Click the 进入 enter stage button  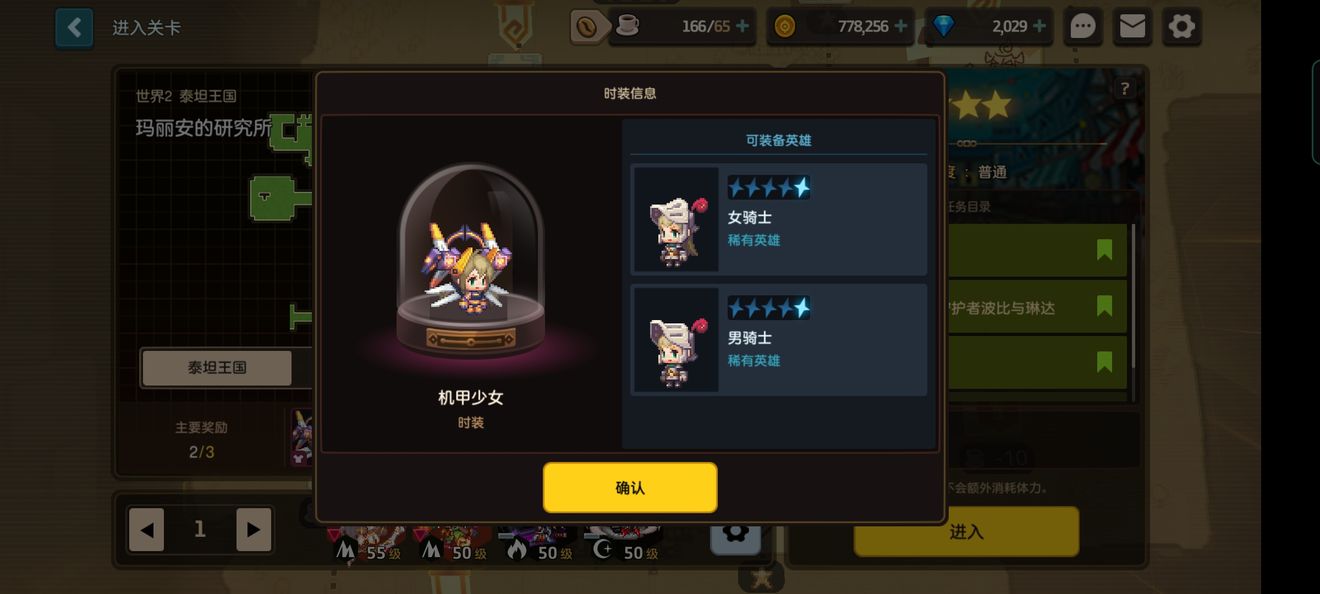966,532
